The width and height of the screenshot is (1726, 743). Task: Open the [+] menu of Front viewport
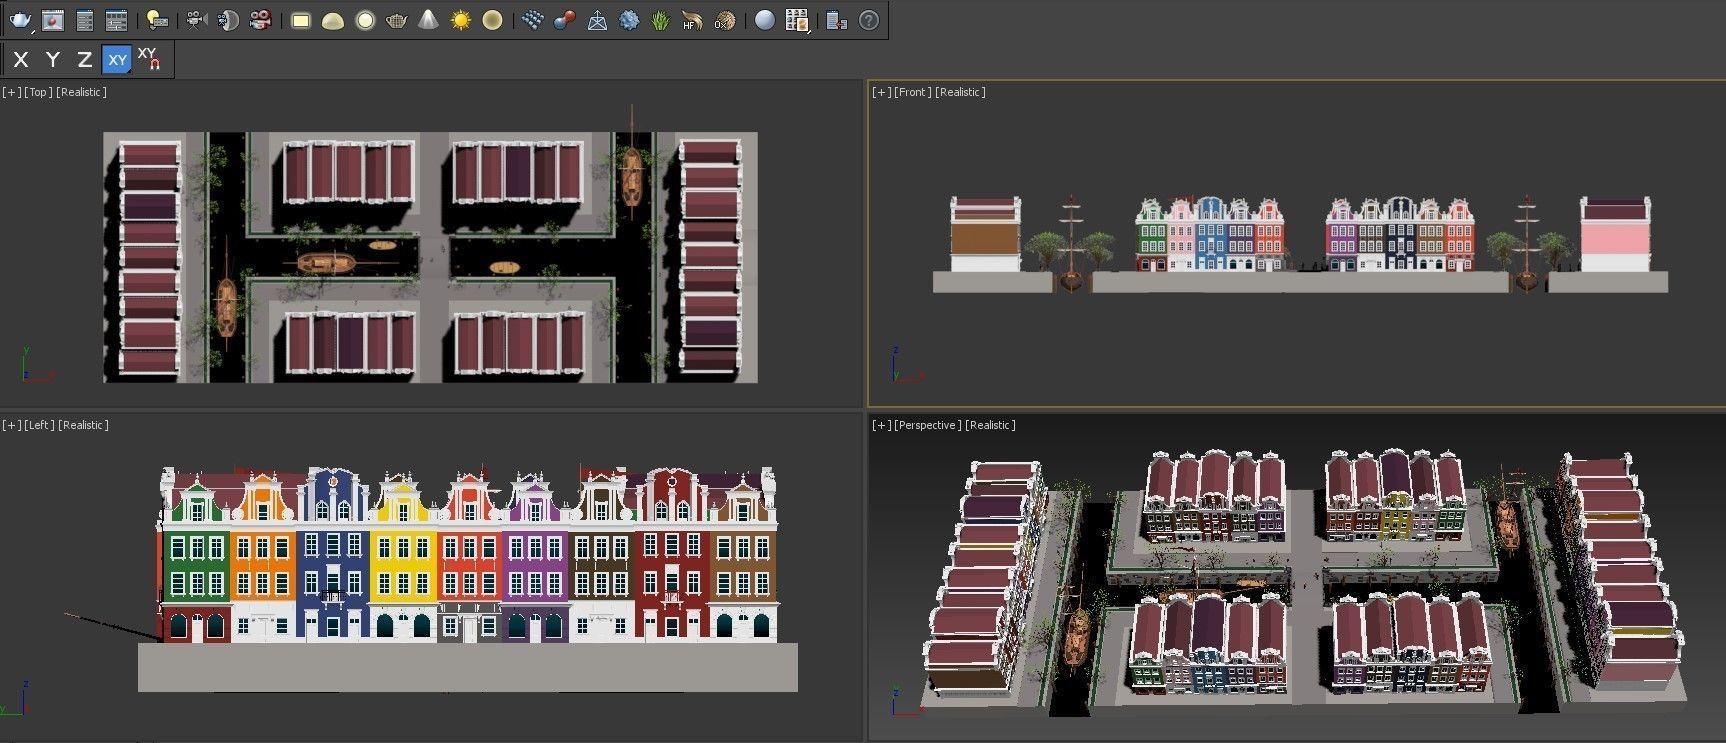(881, 92)
